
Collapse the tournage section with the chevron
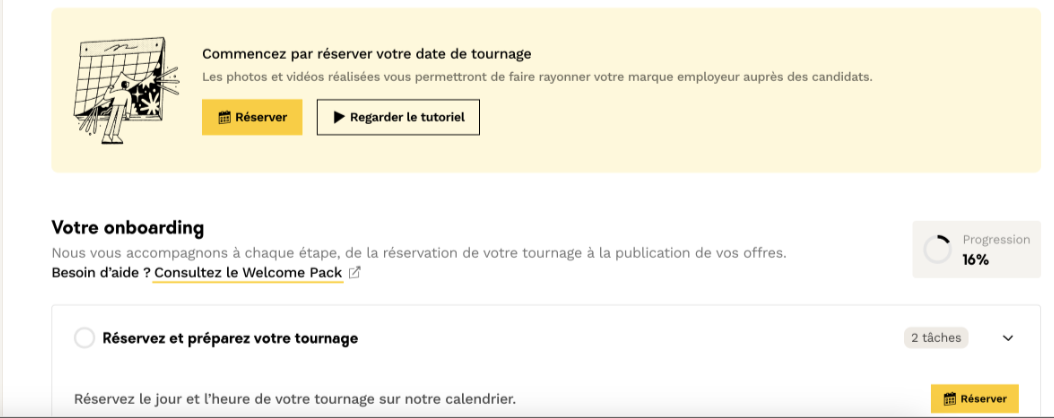tap(1007, 338)
